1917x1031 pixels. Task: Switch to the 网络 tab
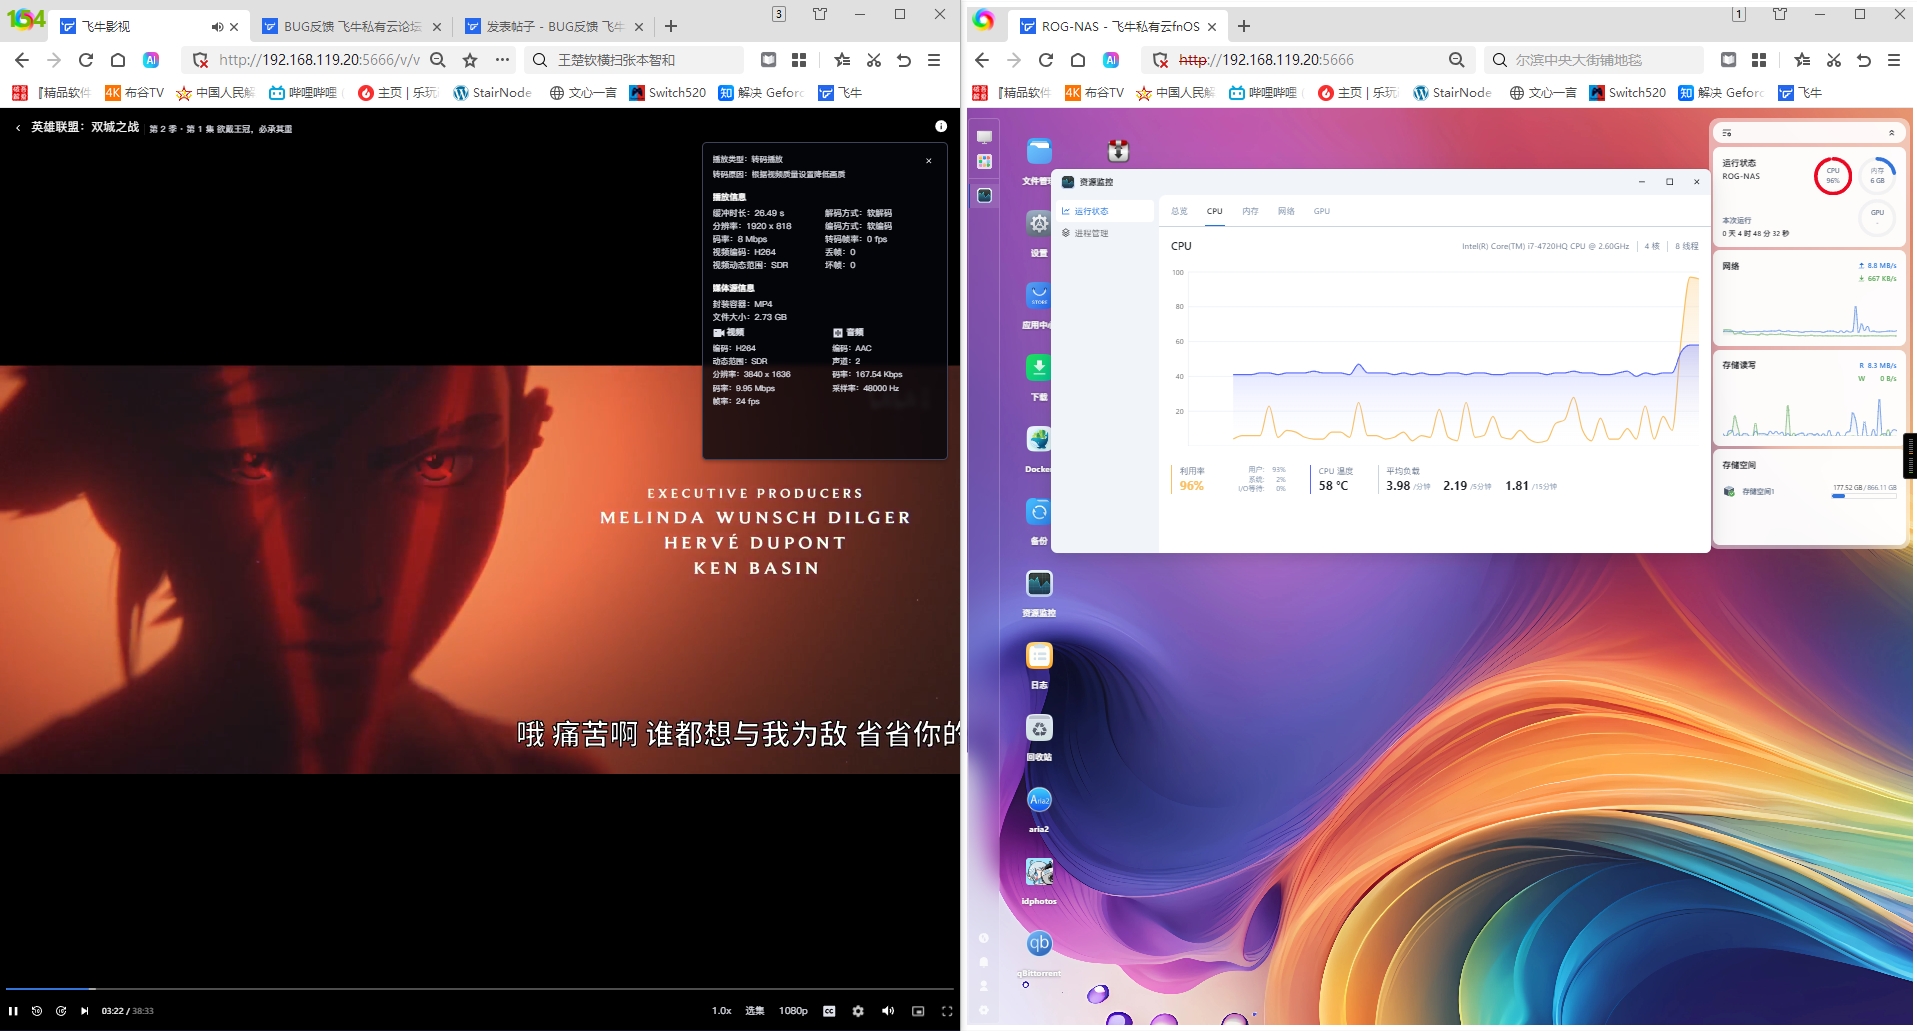click(x=1286, y=211)
